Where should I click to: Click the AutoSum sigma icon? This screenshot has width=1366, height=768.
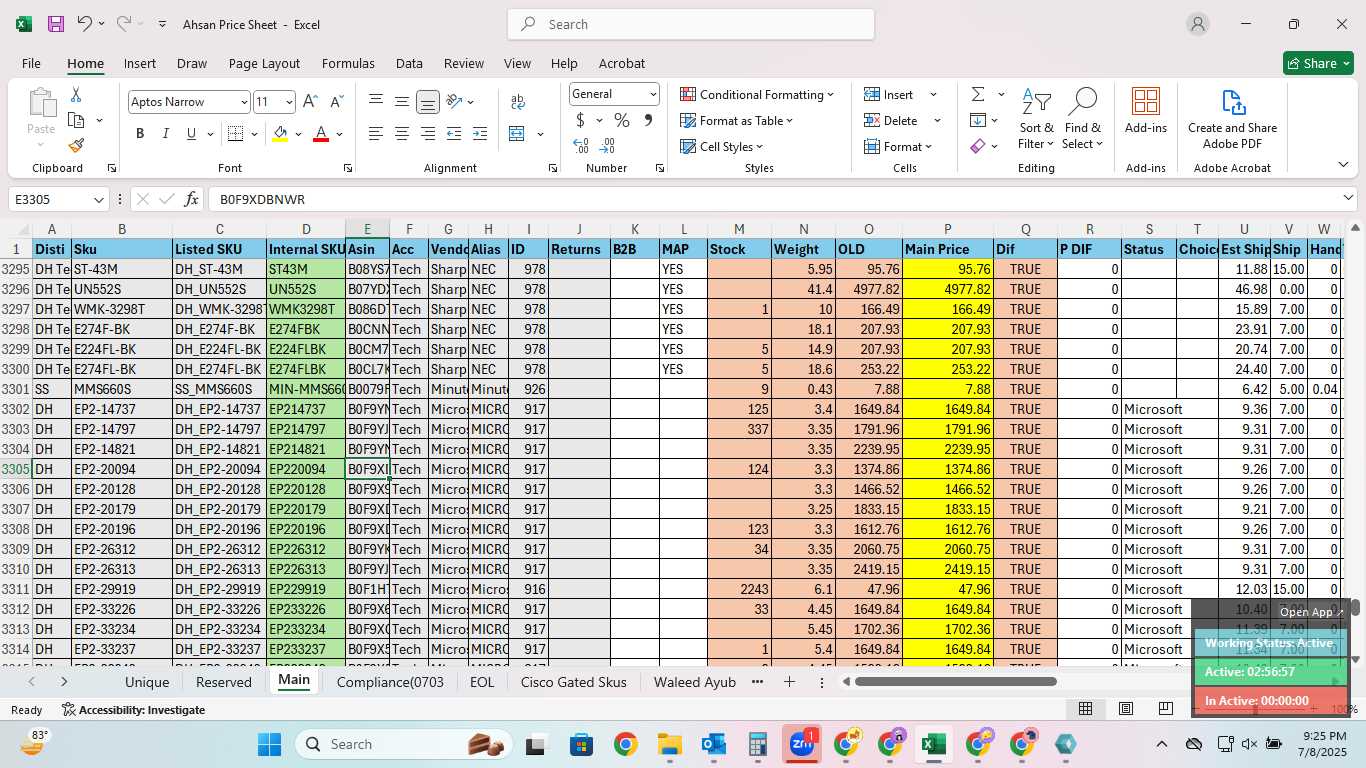point(978,94)
